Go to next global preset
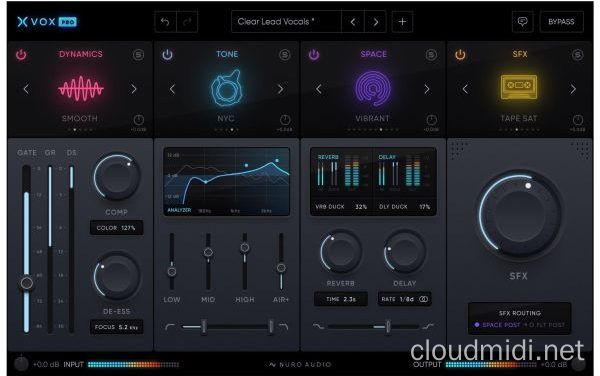Image resolution: width=600 pixels, height=376 pixels. 375,22
